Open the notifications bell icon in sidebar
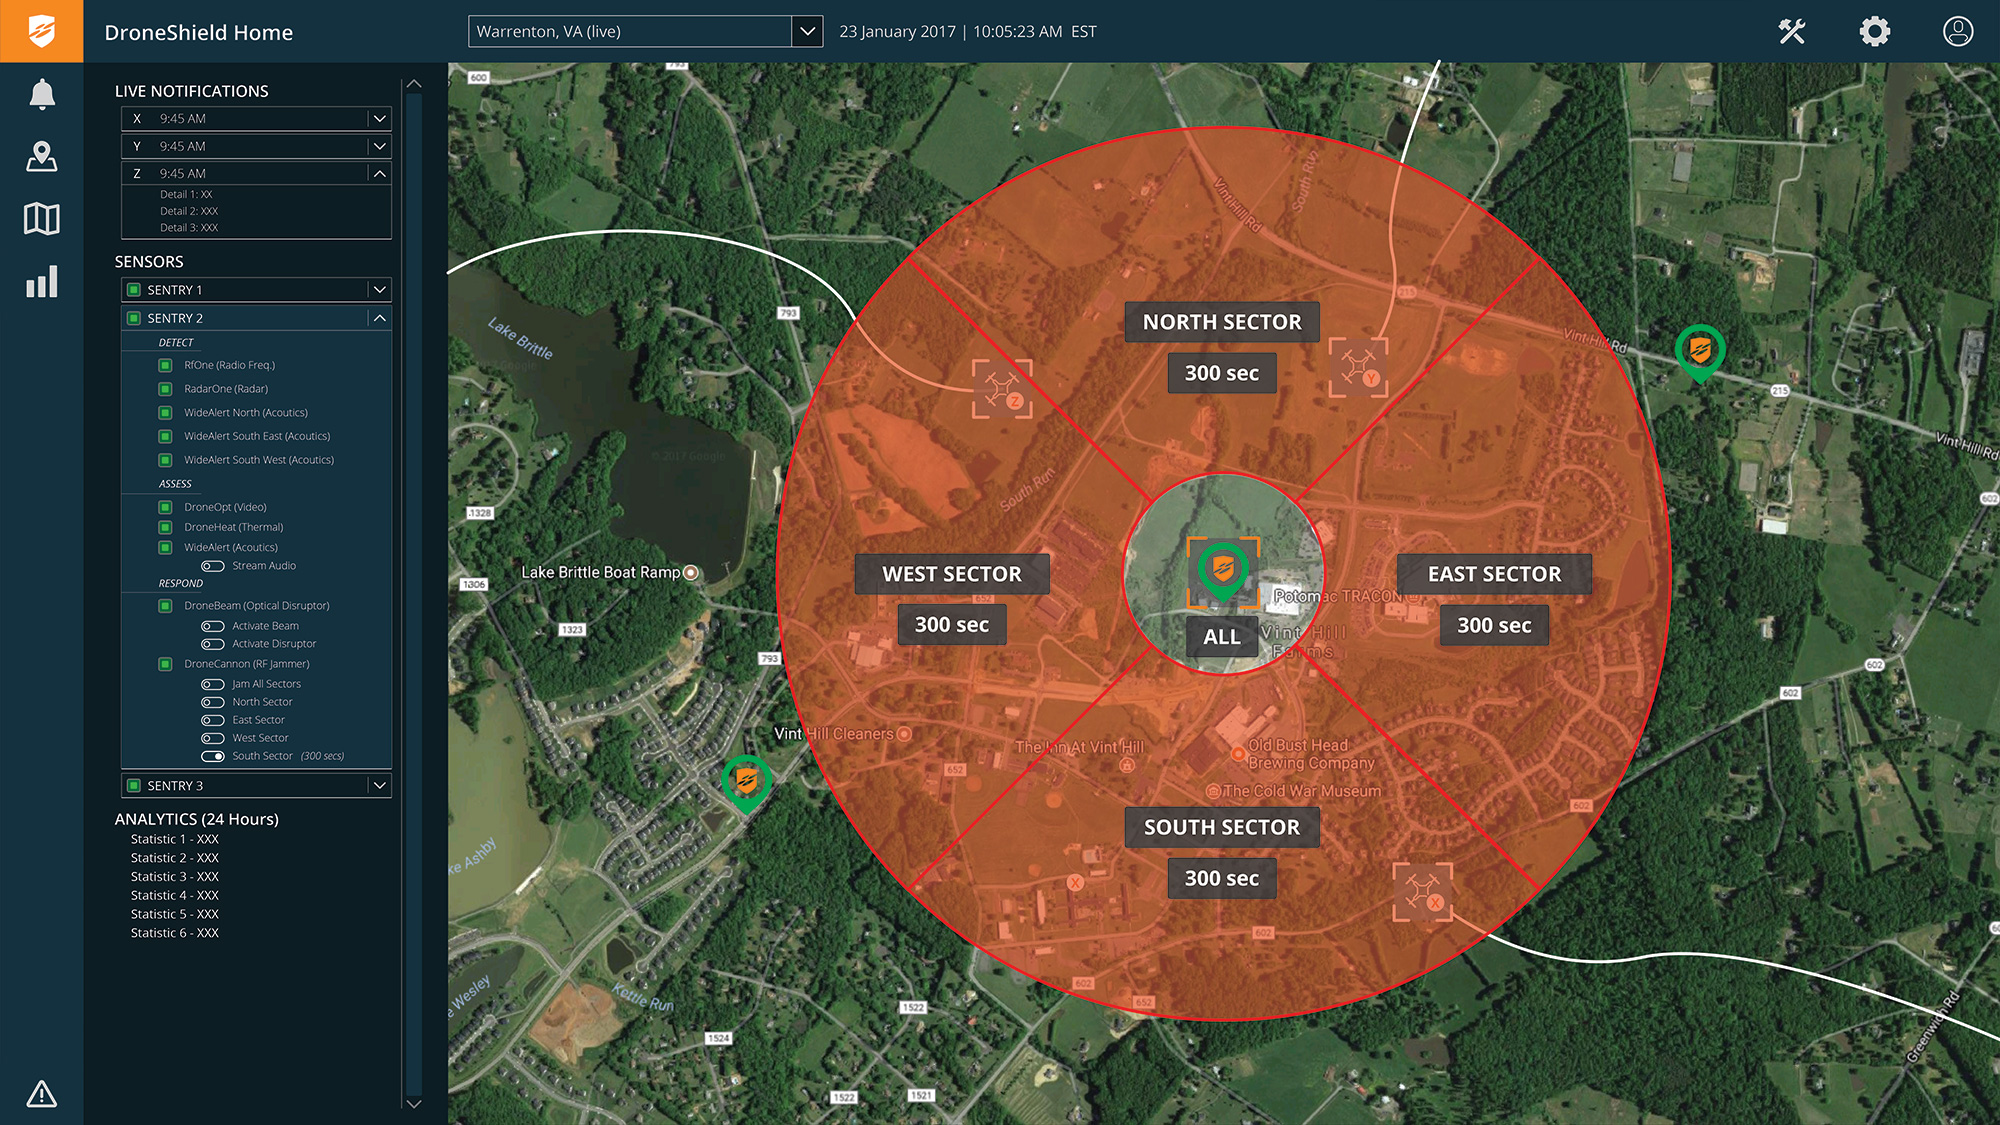The image size is (2000, 1125). 42,95
